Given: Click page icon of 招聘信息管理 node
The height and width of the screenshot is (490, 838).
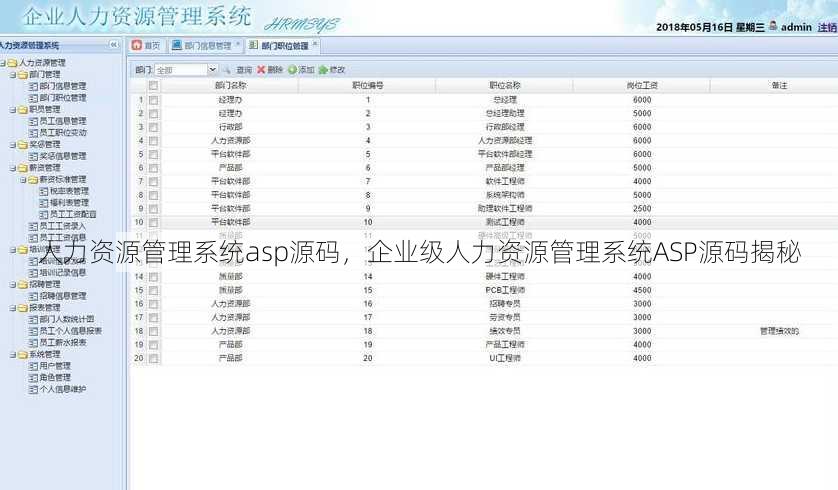Looking at the screenshot, I should click(33, 296).
